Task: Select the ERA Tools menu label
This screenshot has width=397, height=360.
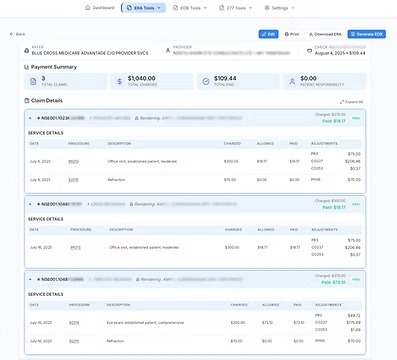Action: click(144, 8)
